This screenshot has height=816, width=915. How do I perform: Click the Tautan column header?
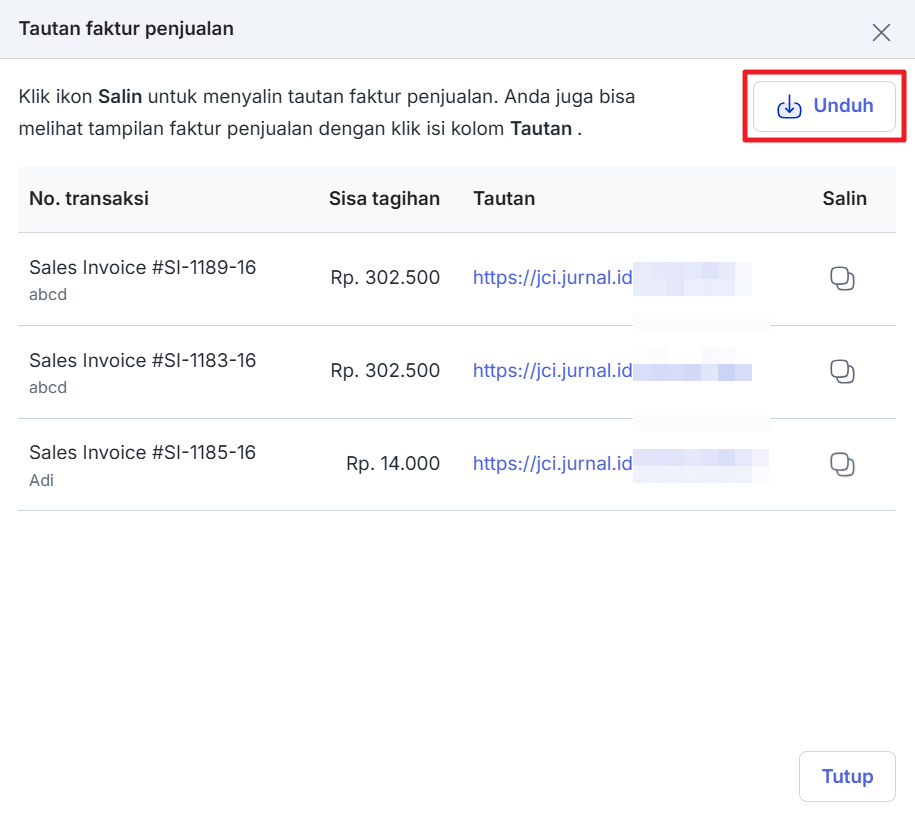pos(504,199)
